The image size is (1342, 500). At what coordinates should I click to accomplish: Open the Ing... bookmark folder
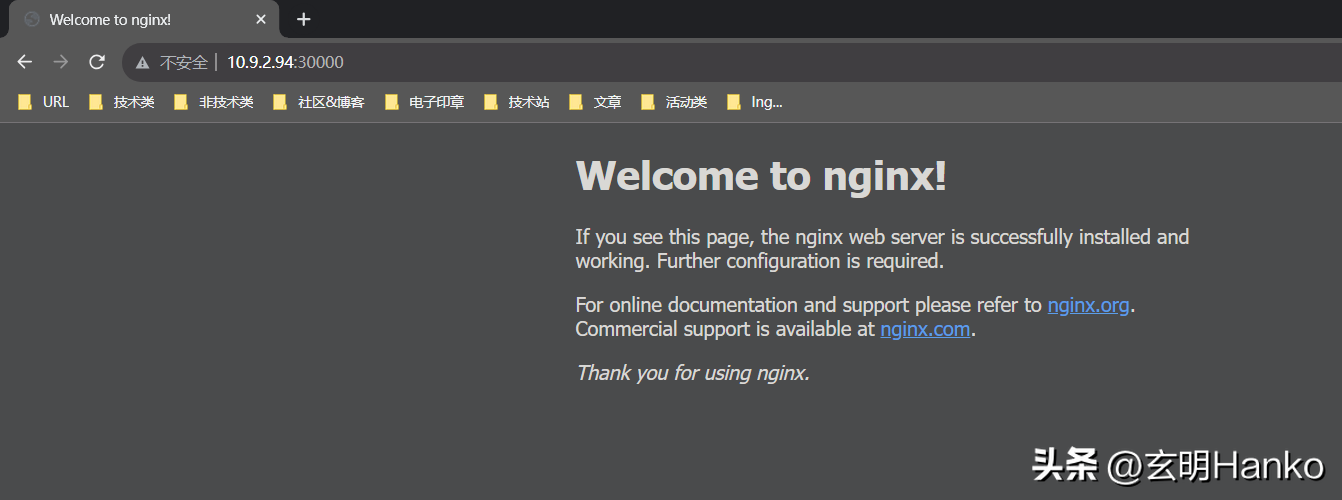pyautogui.click(x=755, y=102)
